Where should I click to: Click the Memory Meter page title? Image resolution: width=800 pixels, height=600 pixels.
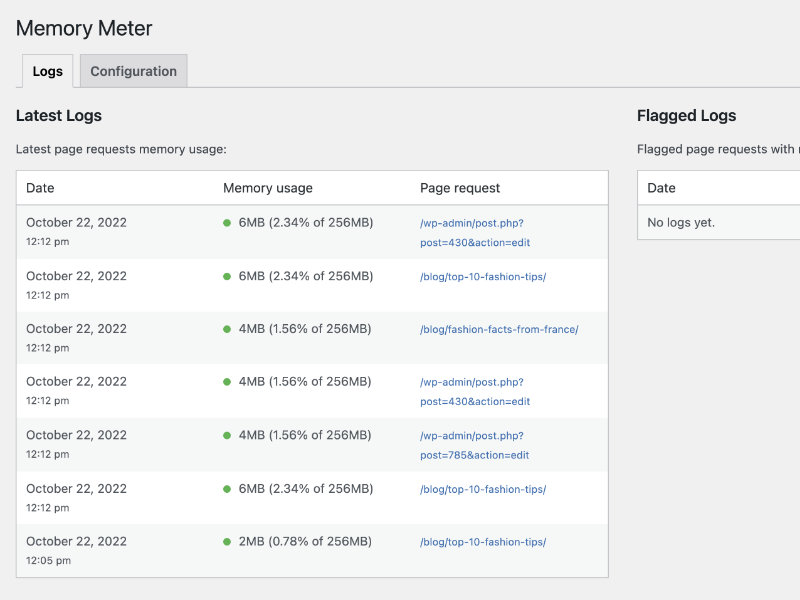click(84, 28)
